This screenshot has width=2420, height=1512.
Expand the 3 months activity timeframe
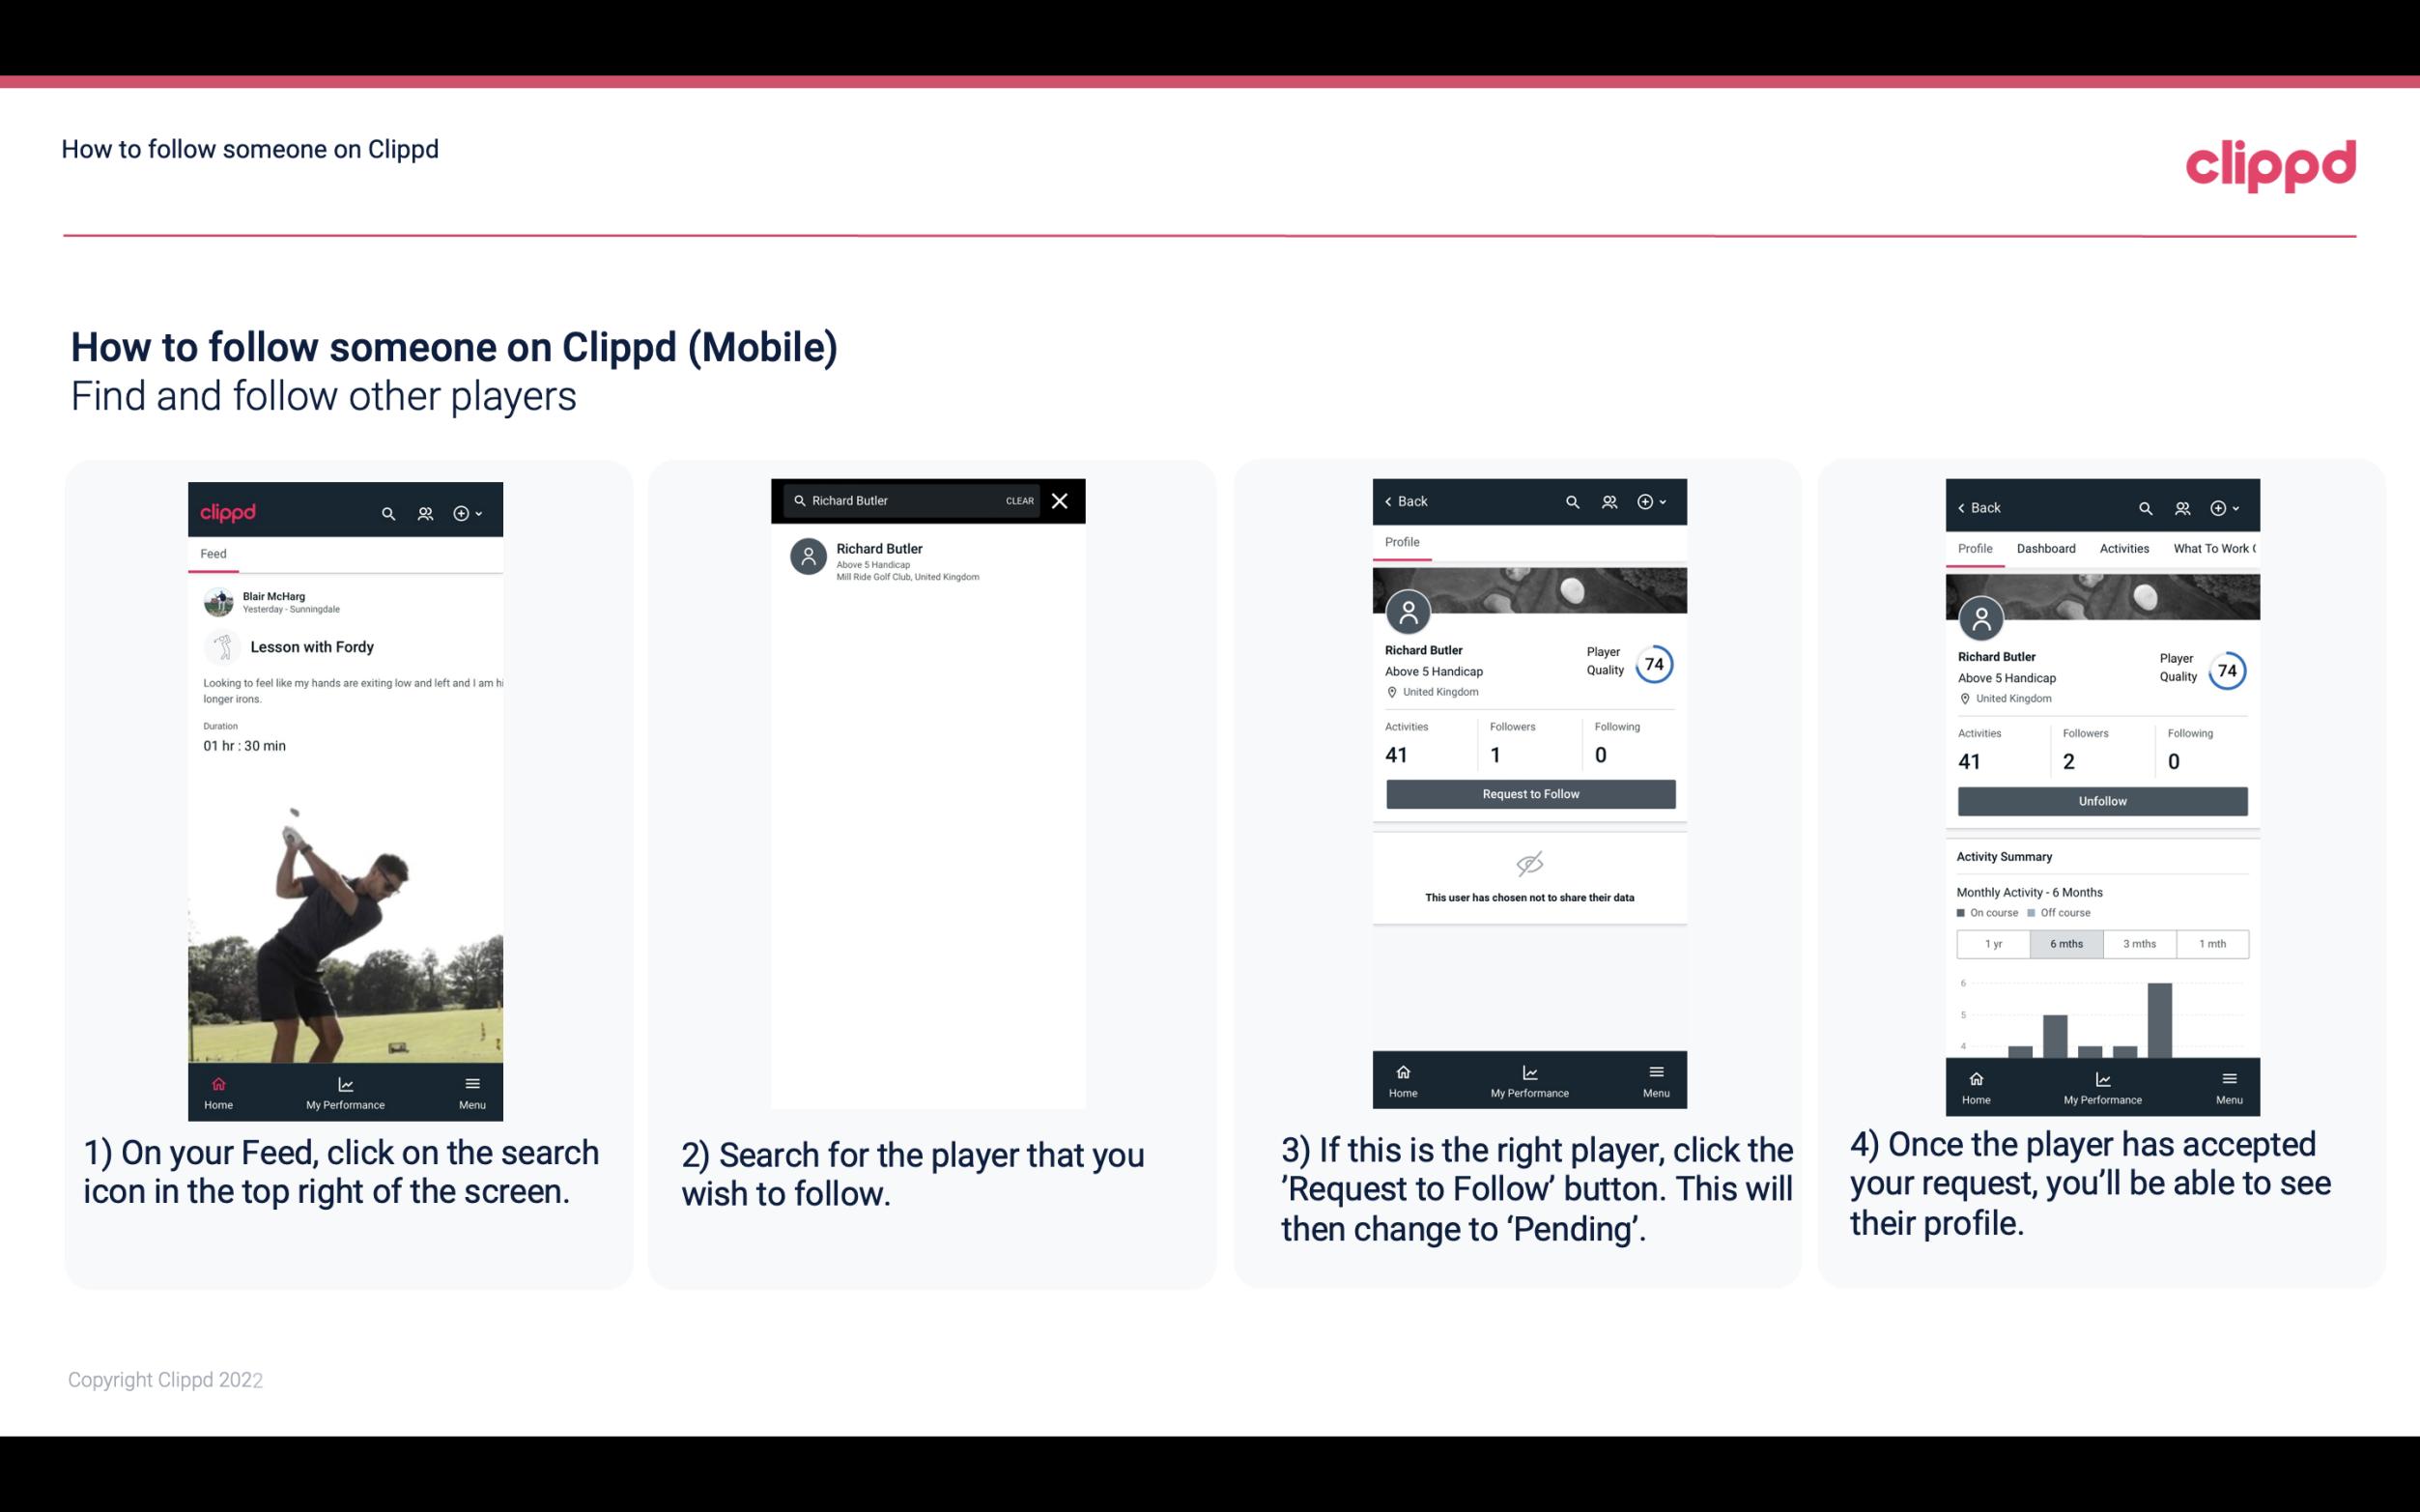coord(2140,942)
